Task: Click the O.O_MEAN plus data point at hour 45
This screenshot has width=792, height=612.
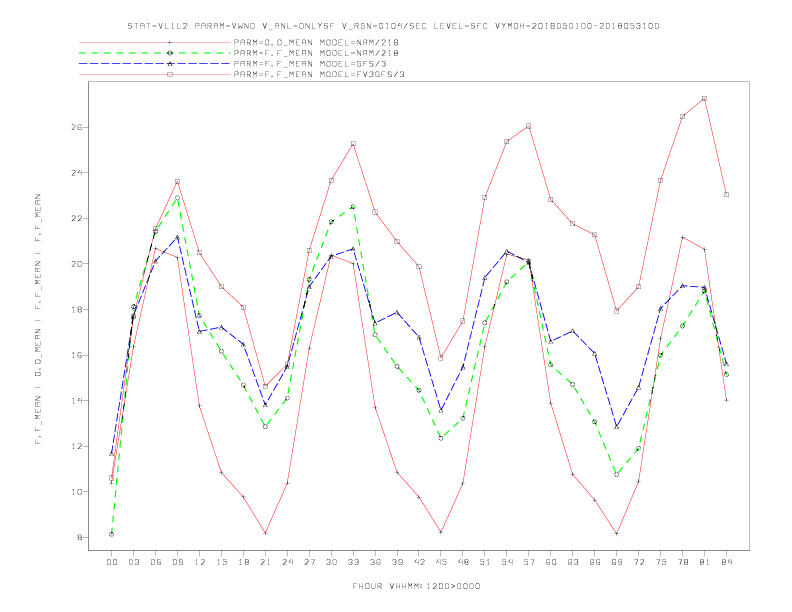Action: [441, 532]
